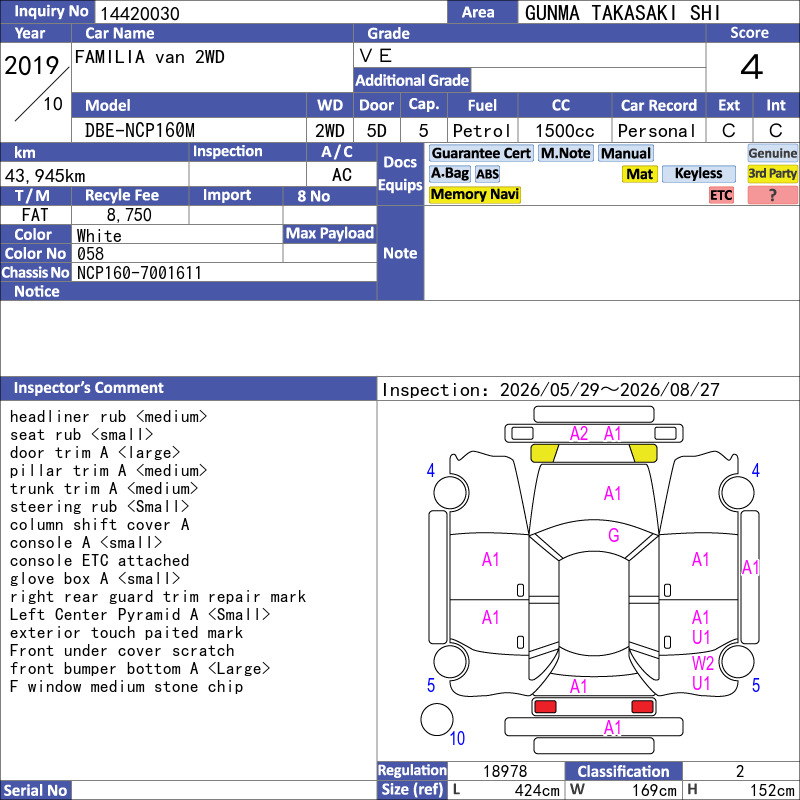Viewport: 800px width, 800px height.
Task: Click the ABS equipment badge
Action: tap(487, 174)
